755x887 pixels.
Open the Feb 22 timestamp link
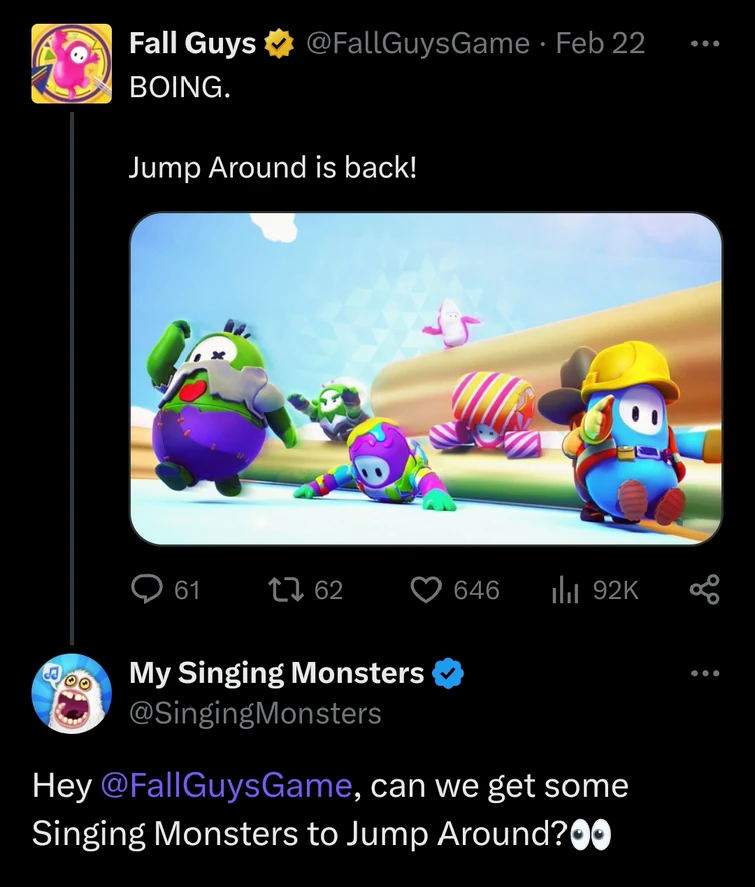[x=600, y=44]
